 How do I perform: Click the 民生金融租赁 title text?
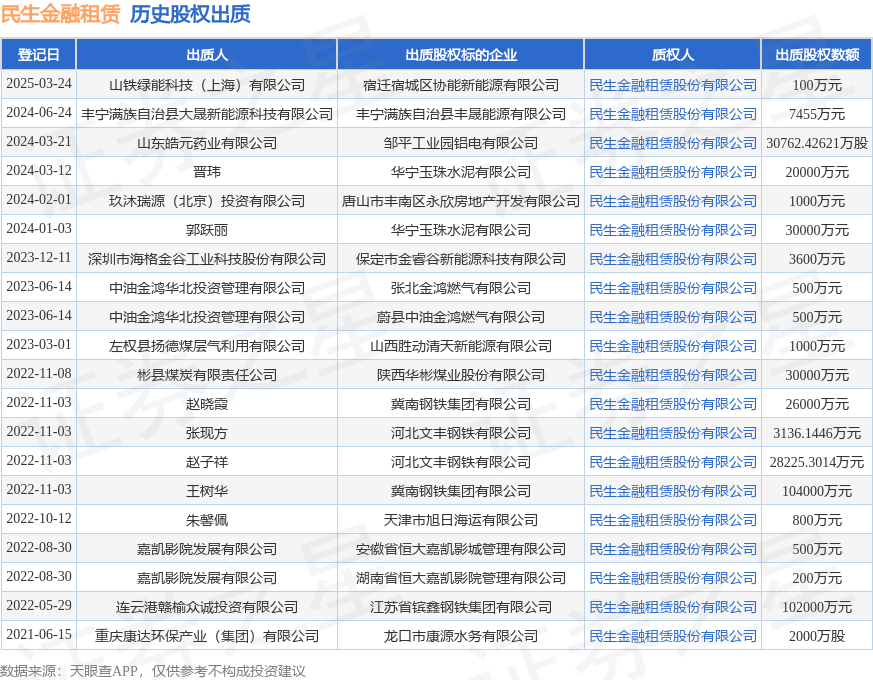tap(61, 14)
